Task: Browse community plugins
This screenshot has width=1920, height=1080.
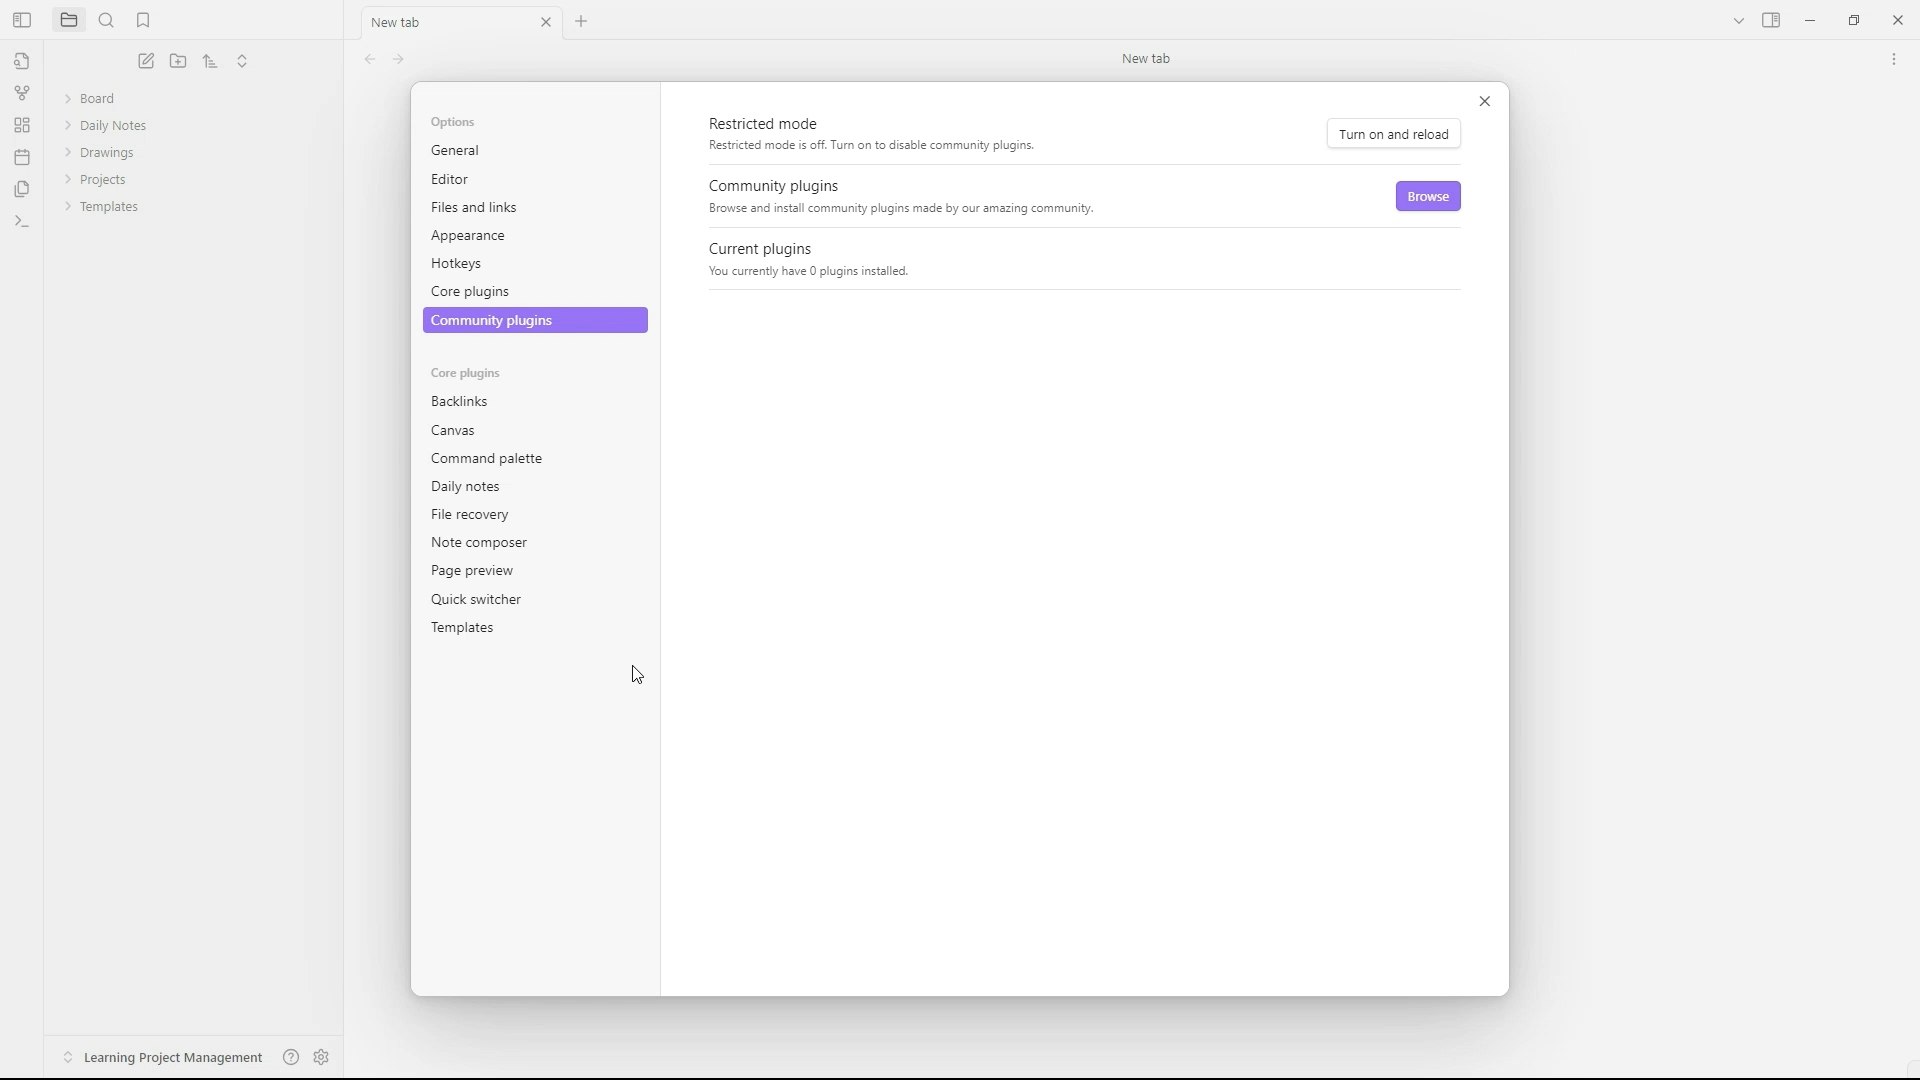Action: [x=1427, y=196]
